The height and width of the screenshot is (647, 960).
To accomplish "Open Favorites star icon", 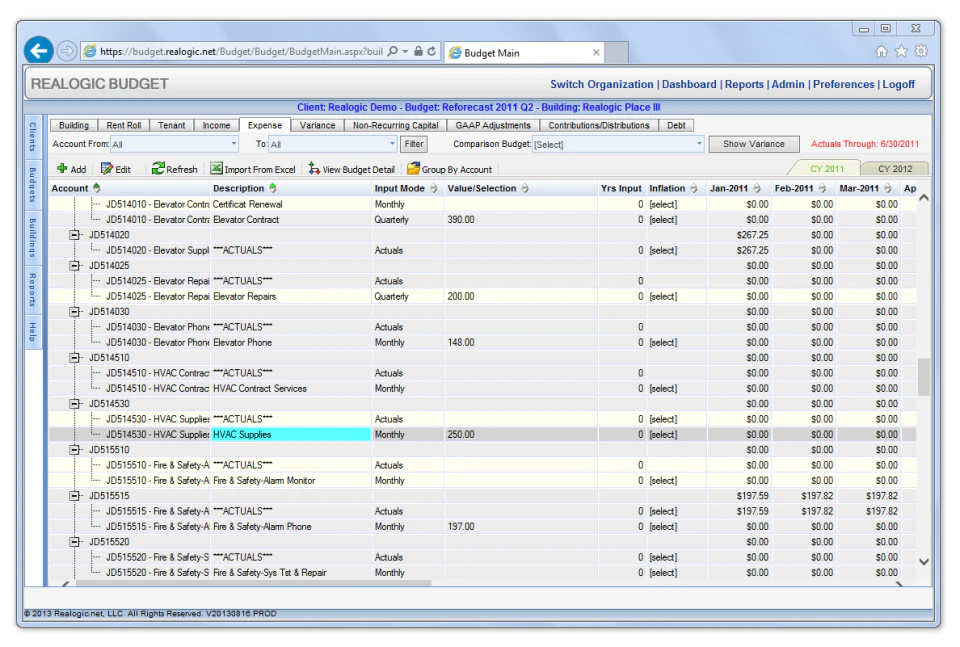I will click(901, 51).
